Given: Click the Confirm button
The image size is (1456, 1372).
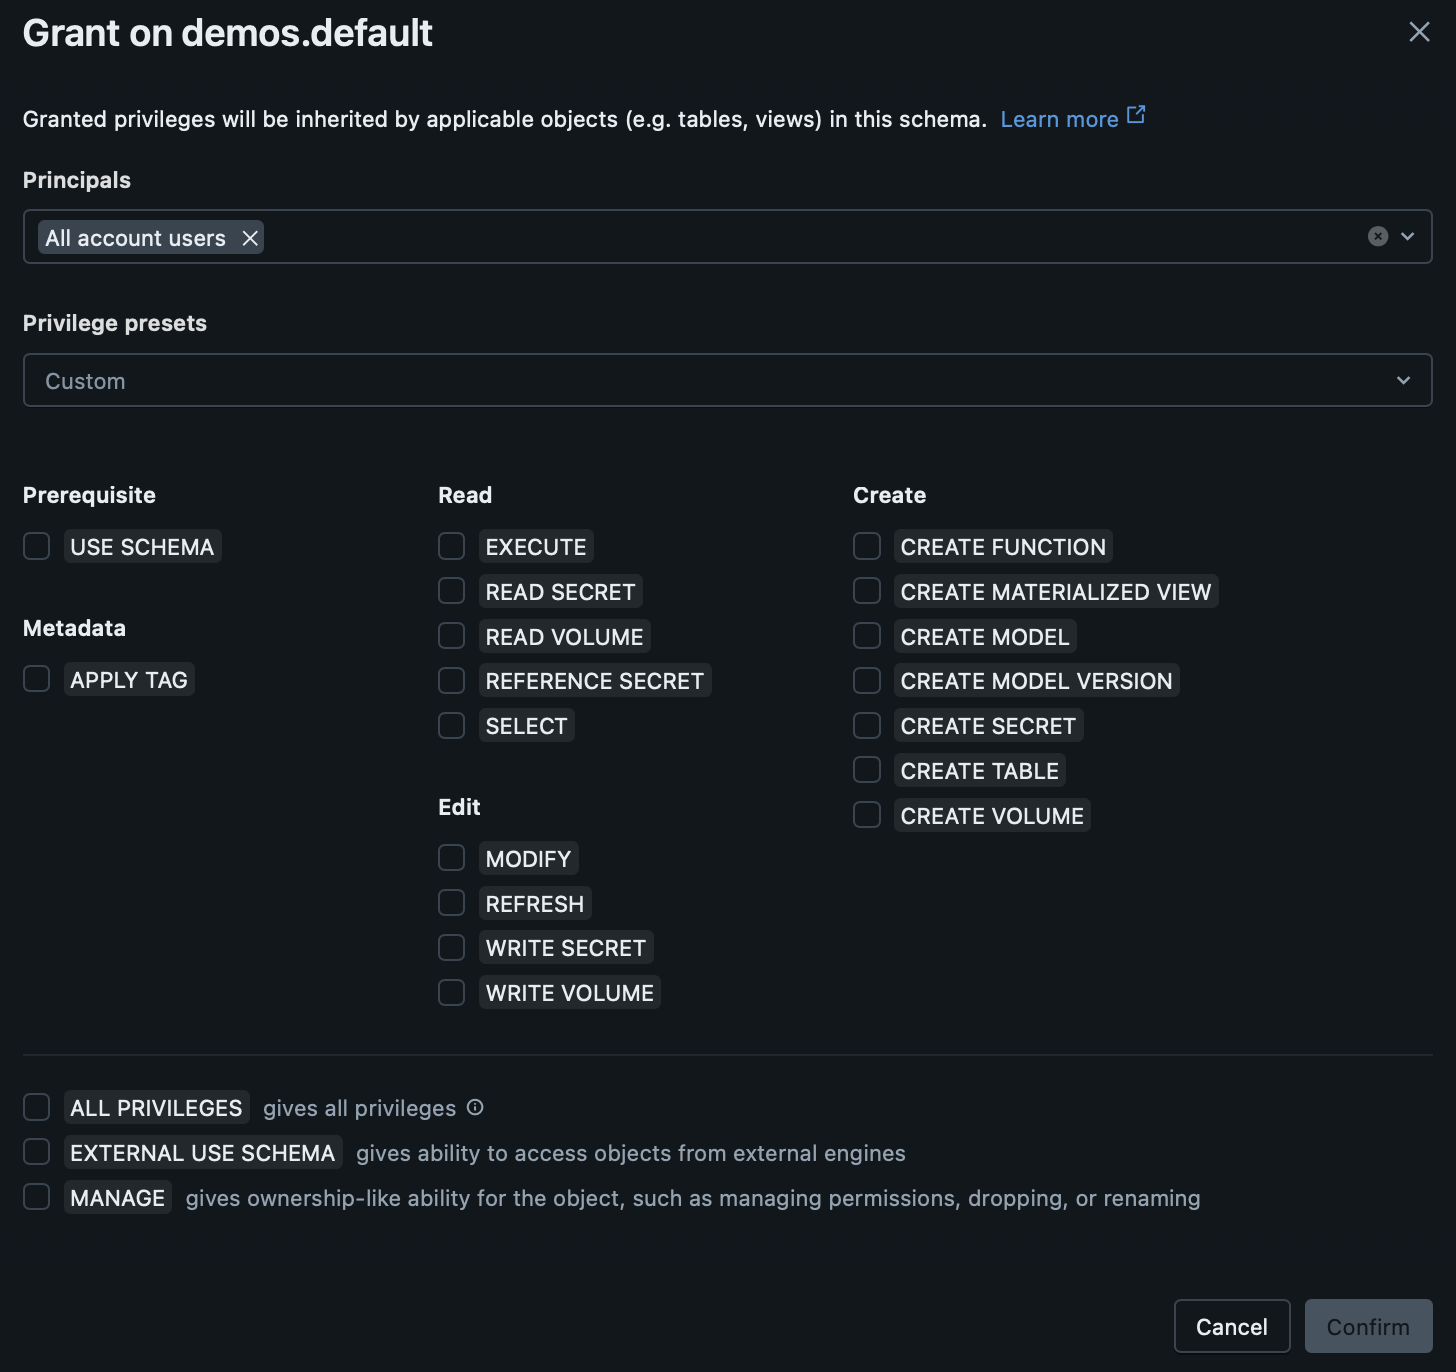Looking at the screenshot, I should pyautogui.click(x=1367, y=1326).
